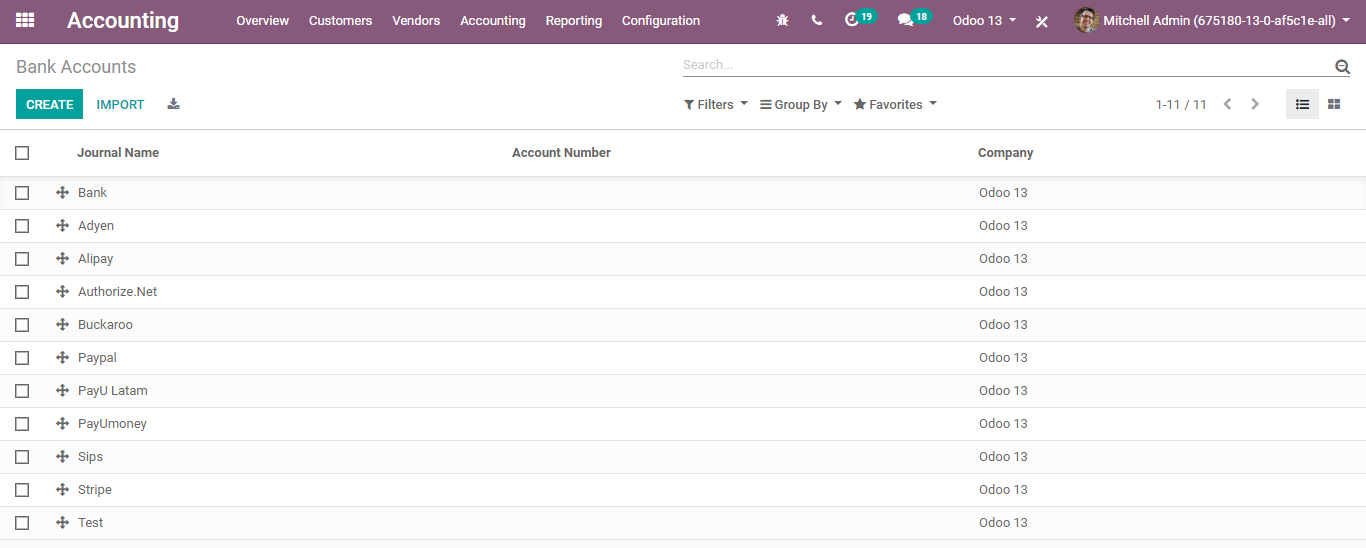
Task: Open the Accounting top menu item
Action: [x=493, y=20]
